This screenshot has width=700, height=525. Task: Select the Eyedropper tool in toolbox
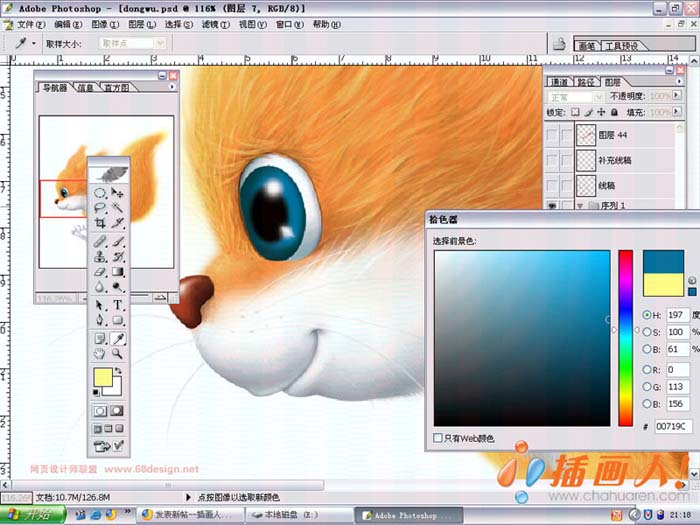[117, 339]
